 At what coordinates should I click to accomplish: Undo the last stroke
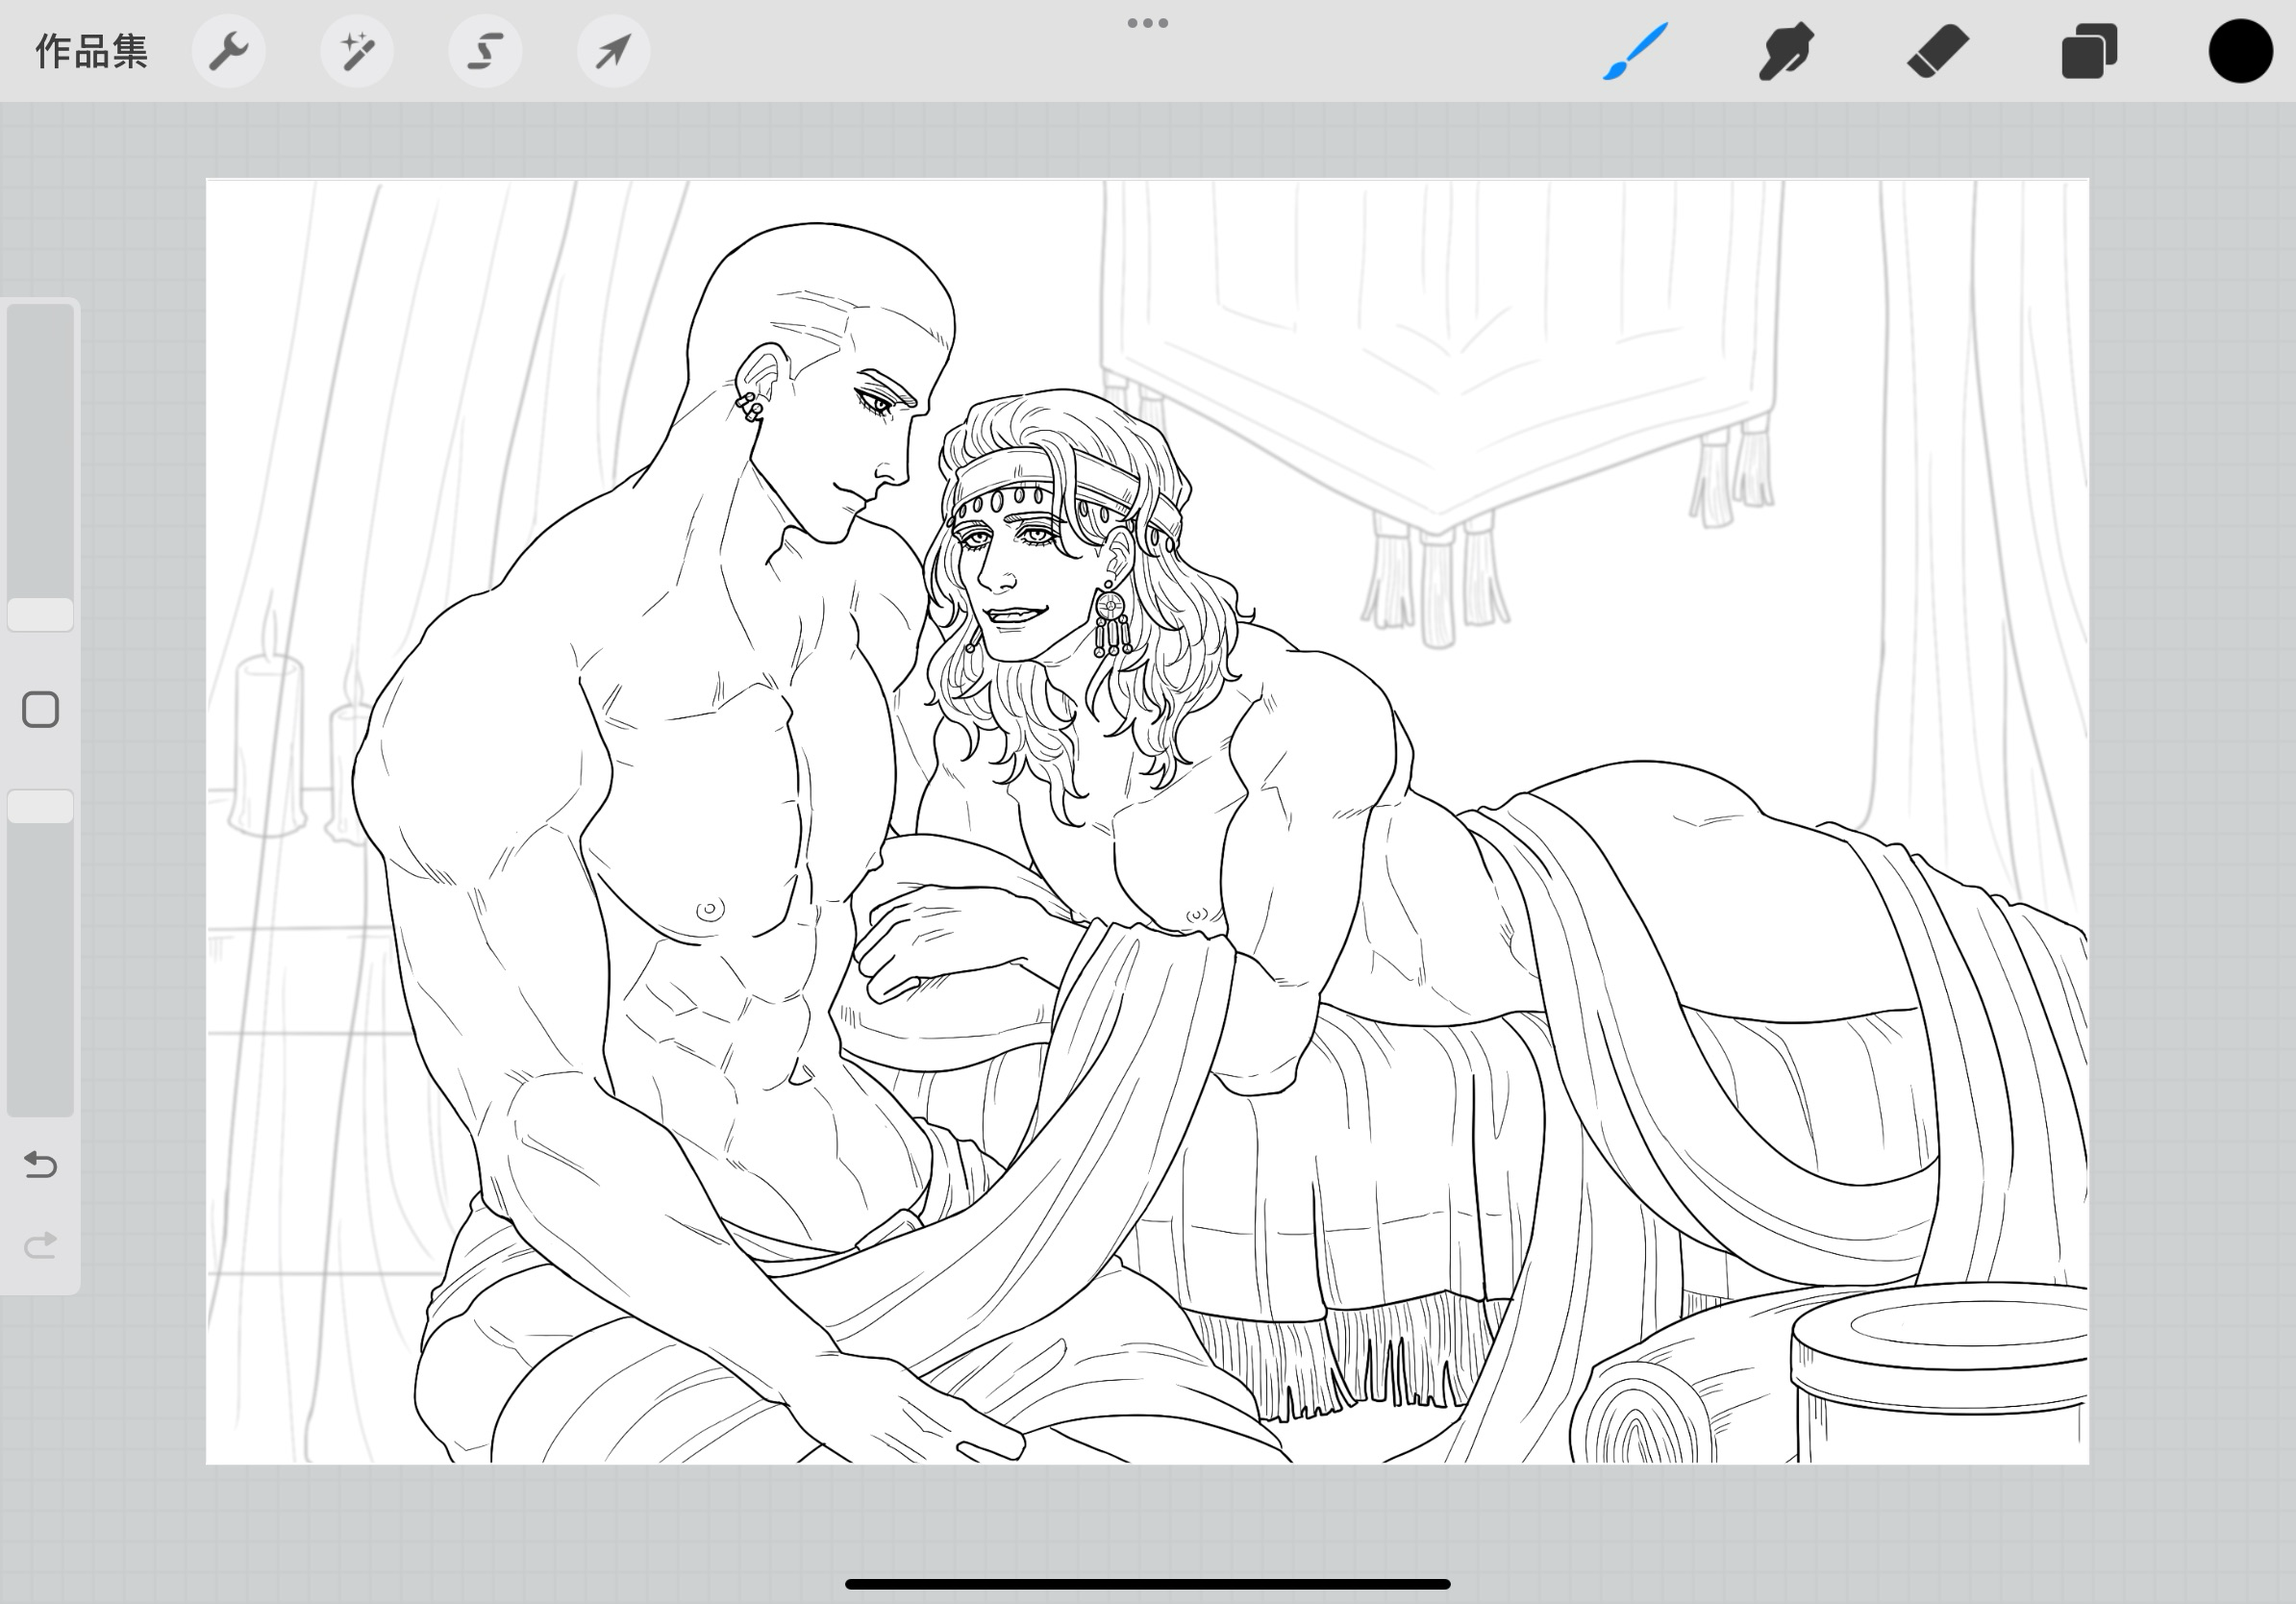40,1164
